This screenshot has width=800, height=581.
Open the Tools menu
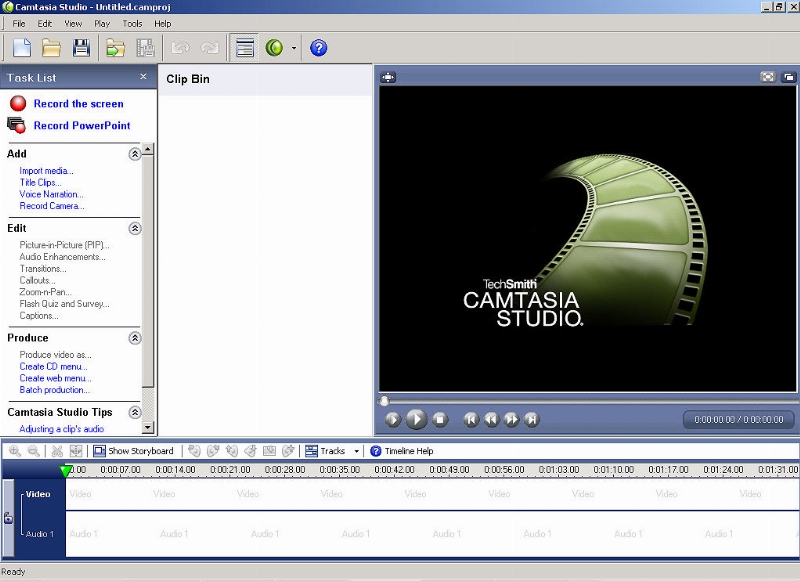[x=132, y=23]
